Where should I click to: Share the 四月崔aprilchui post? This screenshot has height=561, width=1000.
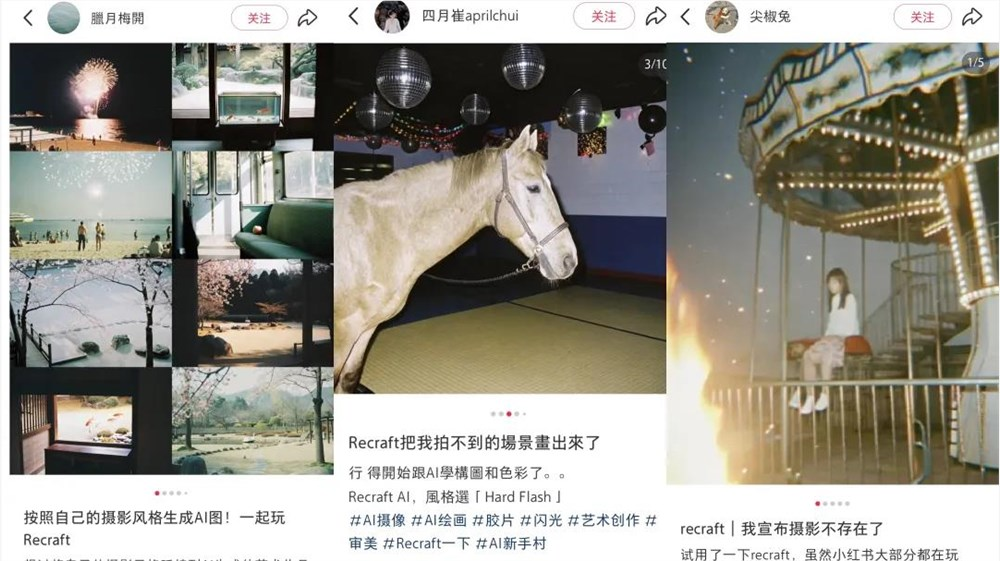coord(656,17)
